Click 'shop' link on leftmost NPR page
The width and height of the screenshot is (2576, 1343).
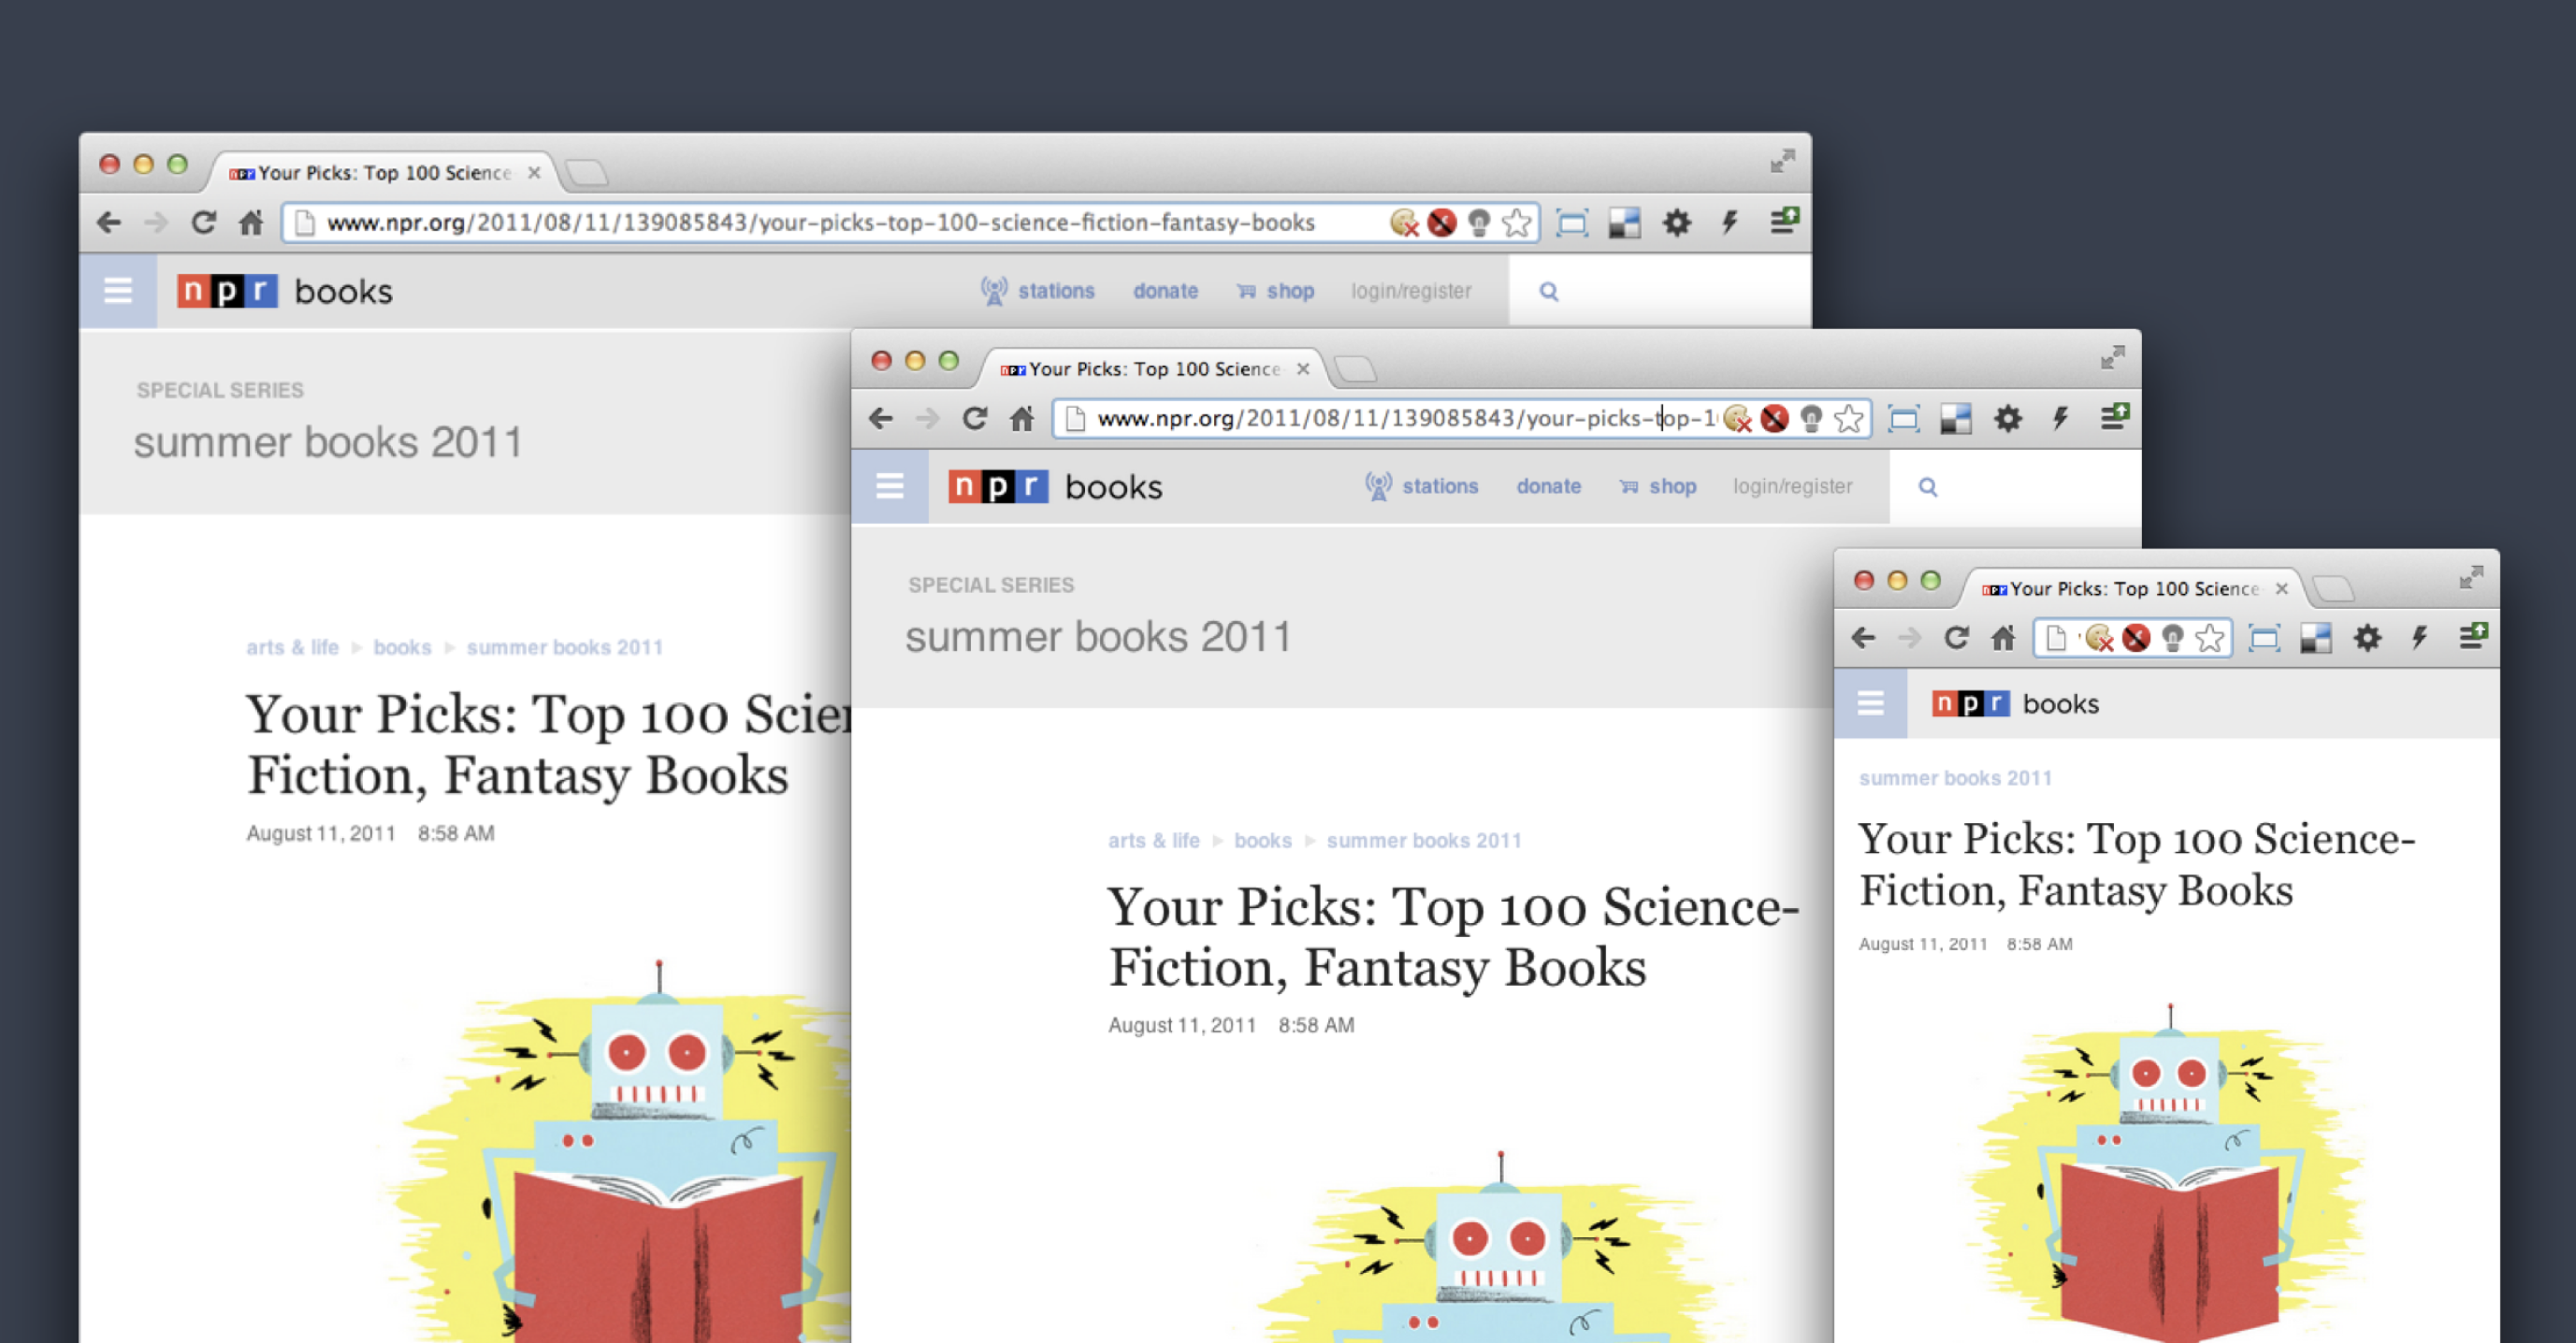coord(1289,291)
